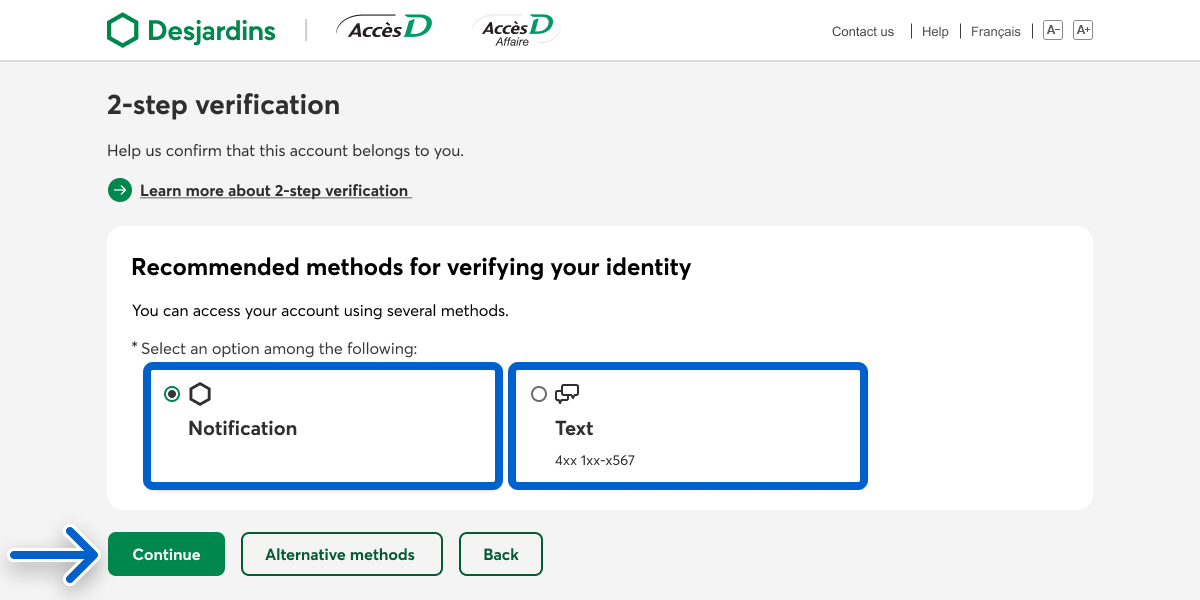
Task: Click the Text option label
Action: (574, 428)
